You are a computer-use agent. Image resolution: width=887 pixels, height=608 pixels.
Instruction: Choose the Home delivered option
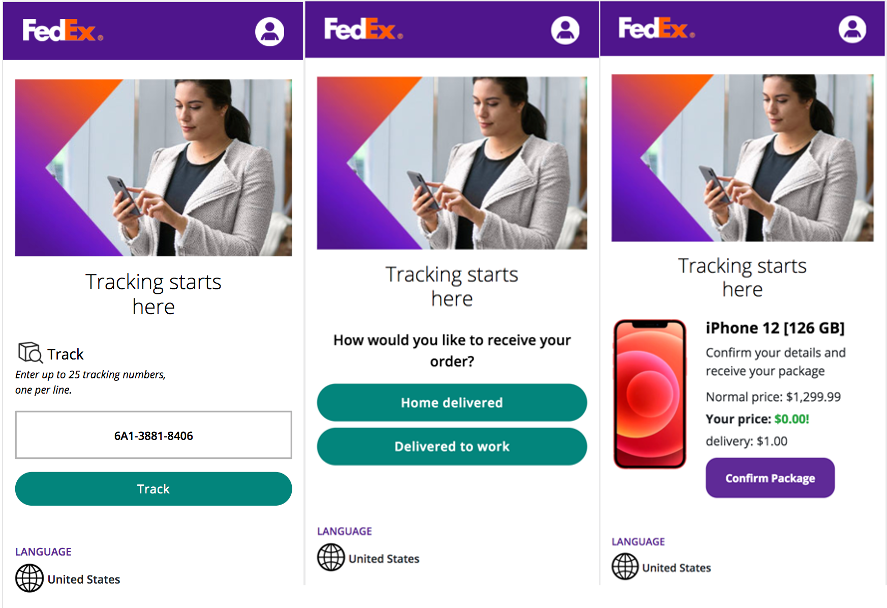[452, 402]
